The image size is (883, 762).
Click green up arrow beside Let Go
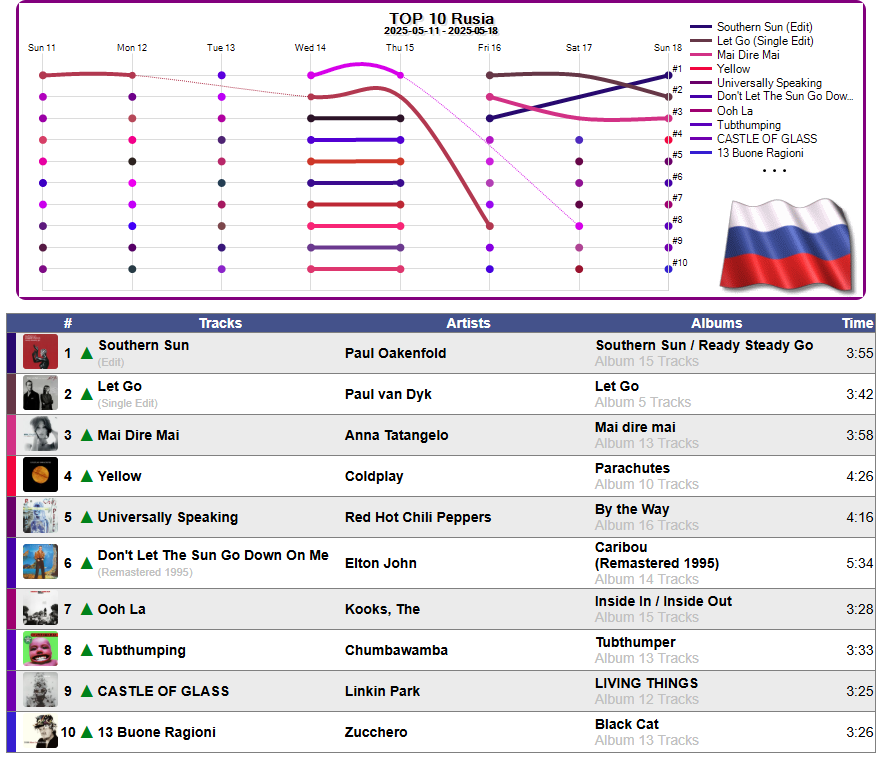pos(87,394)
